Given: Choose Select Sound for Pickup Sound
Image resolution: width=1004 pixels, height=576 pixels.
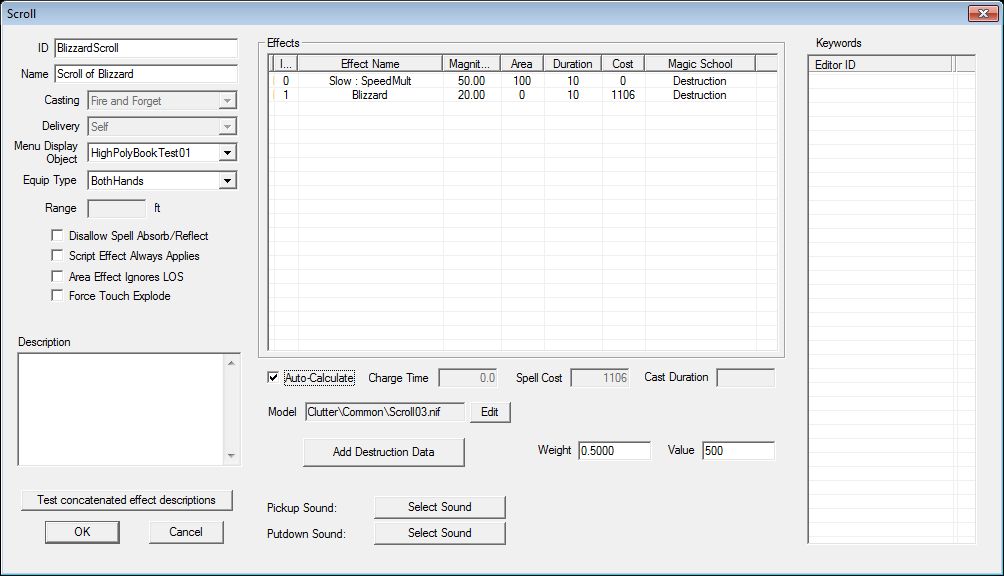Looking at the screenshot, I should (x=439, y=507).
